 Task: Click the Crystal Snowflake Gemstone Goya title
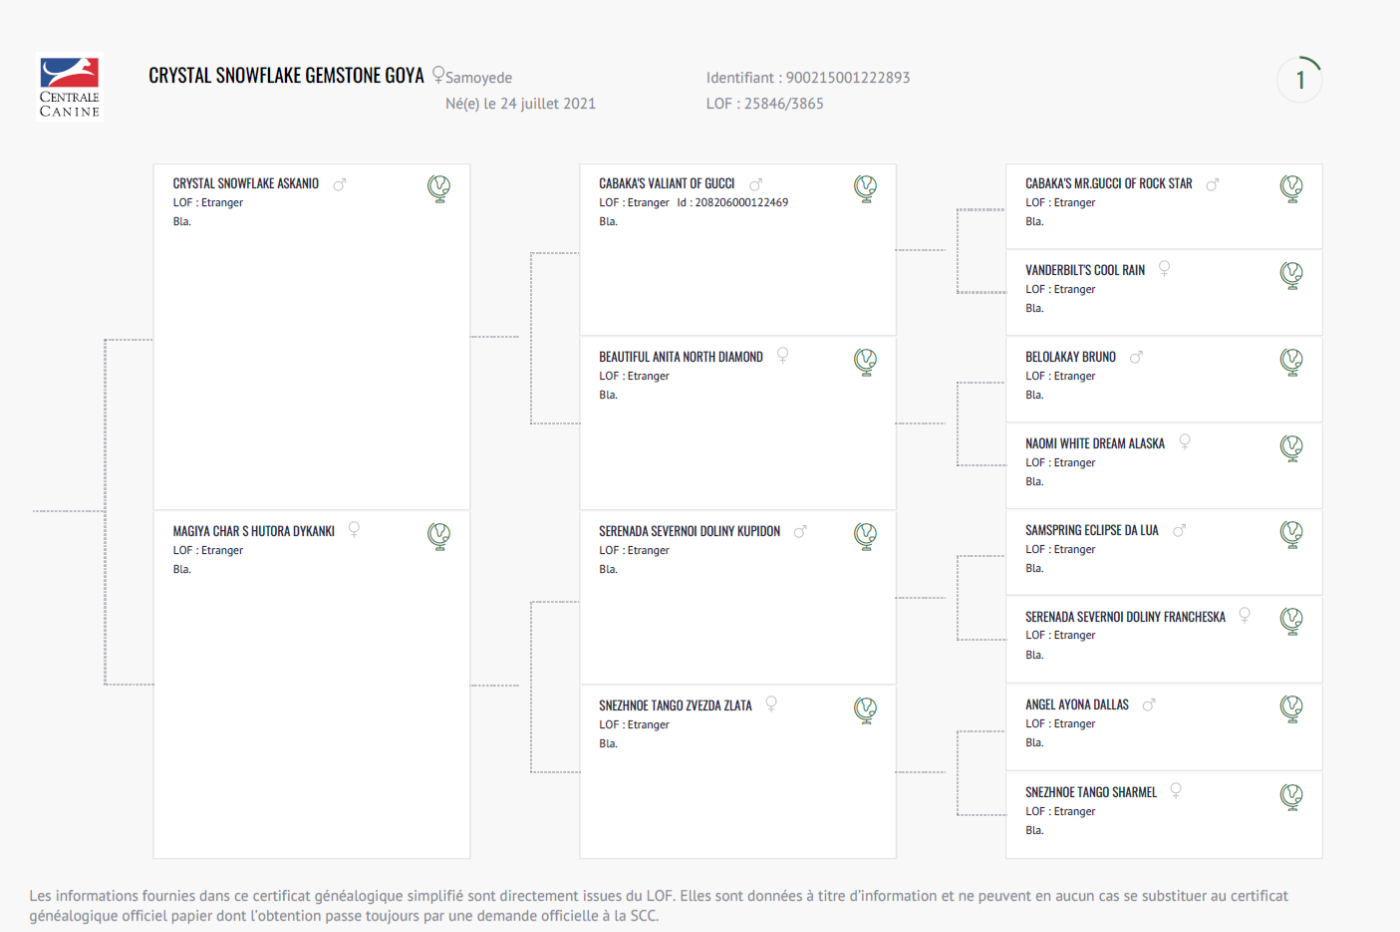[286, 76]
